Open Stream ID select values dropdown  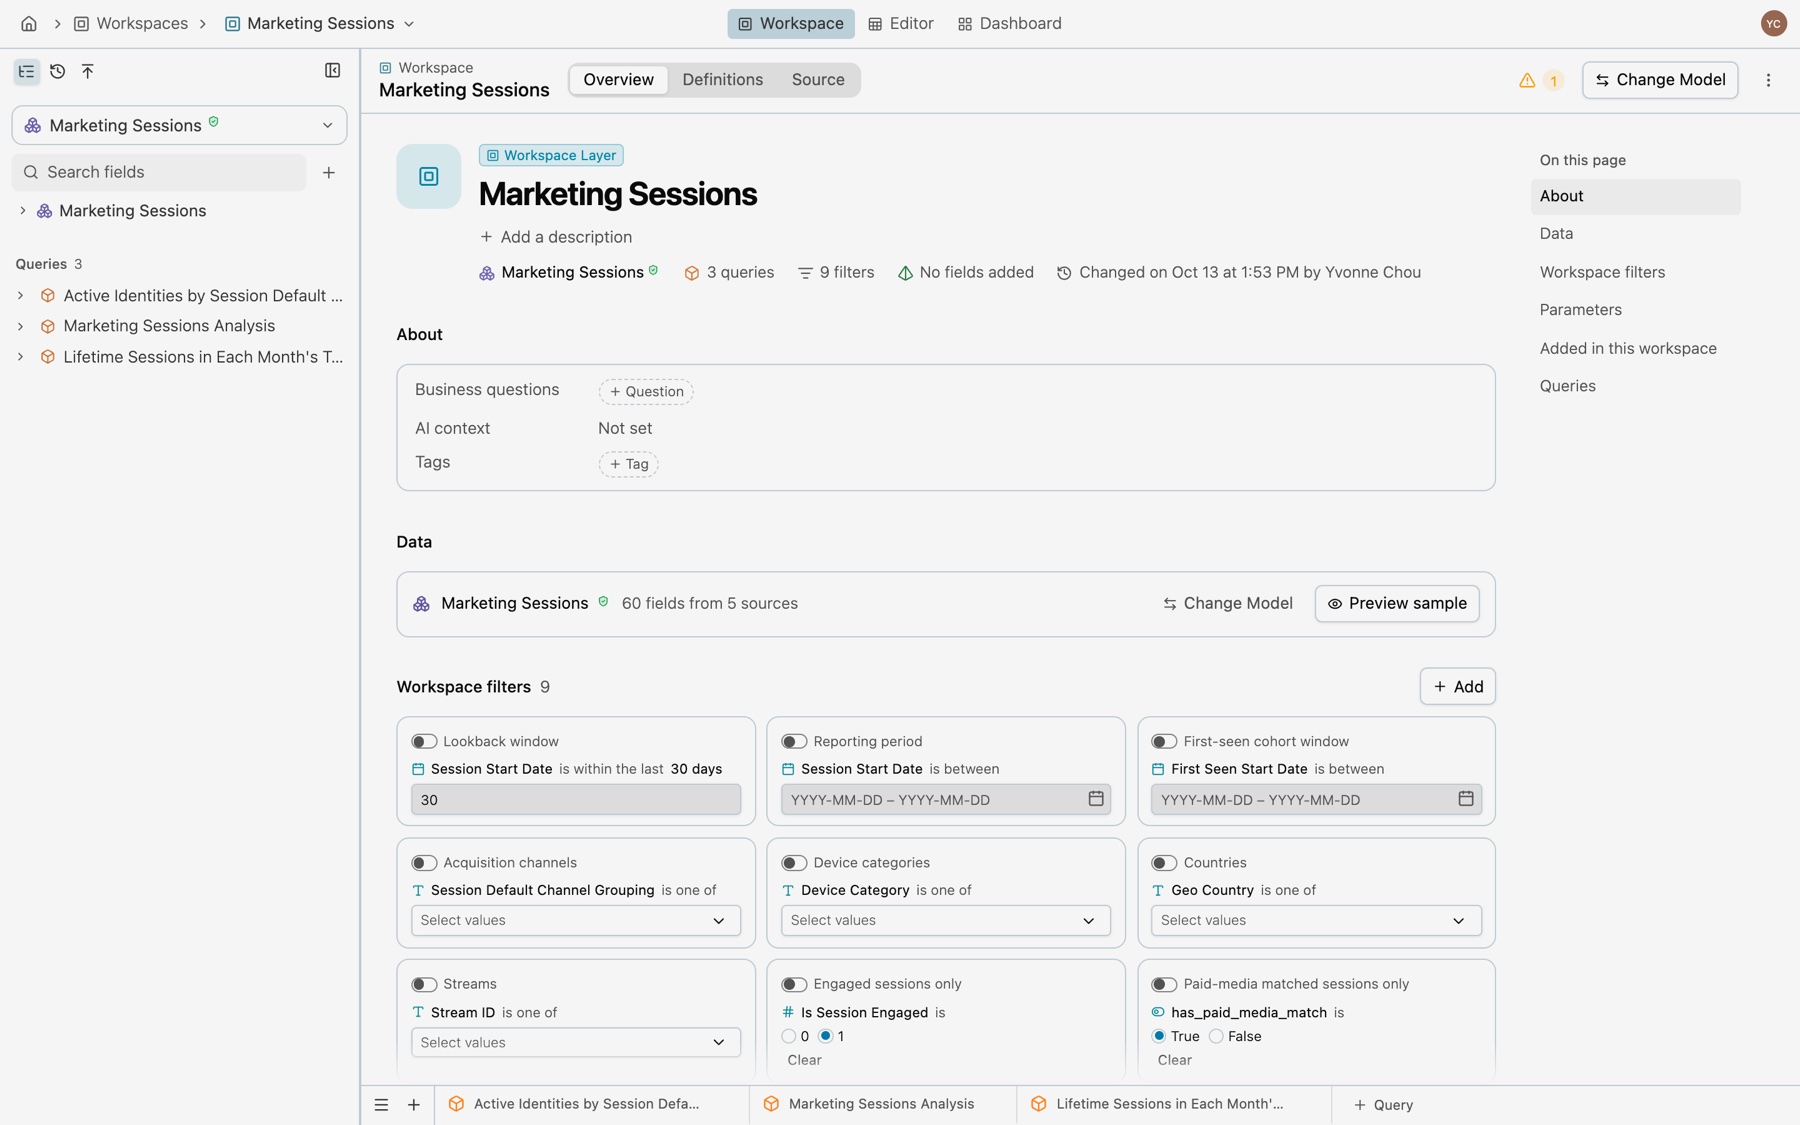click(x=576, y=1043)
